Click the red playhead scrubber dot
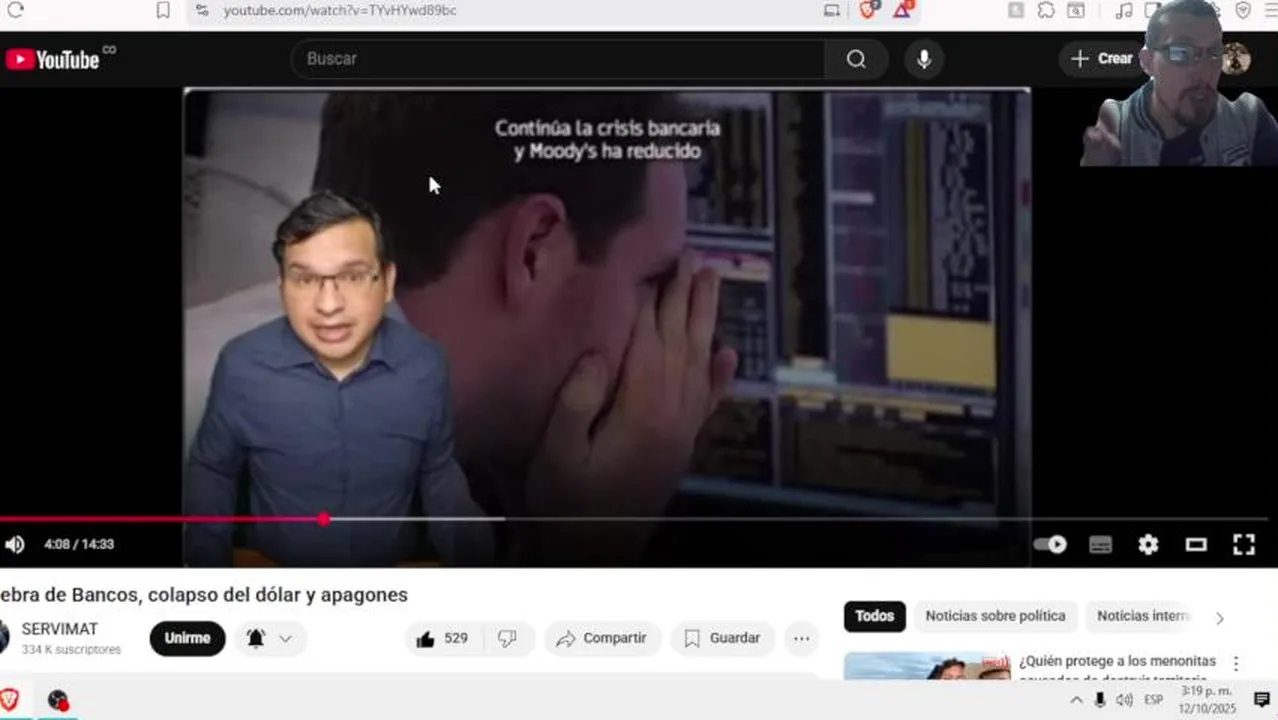 [323, 519]
